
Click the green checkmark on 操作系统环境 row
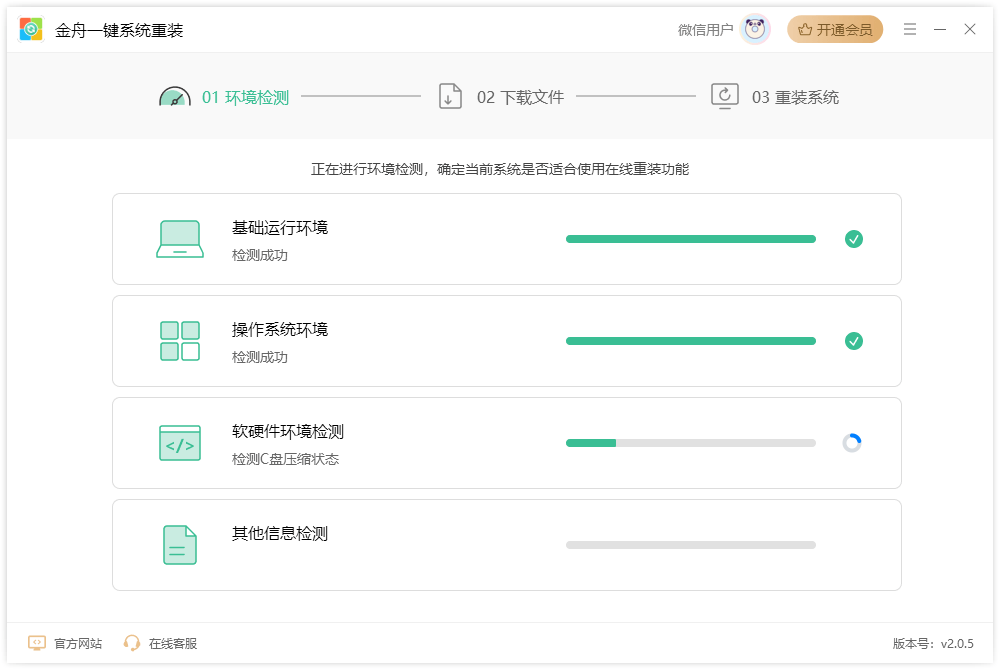pos(854,340)
